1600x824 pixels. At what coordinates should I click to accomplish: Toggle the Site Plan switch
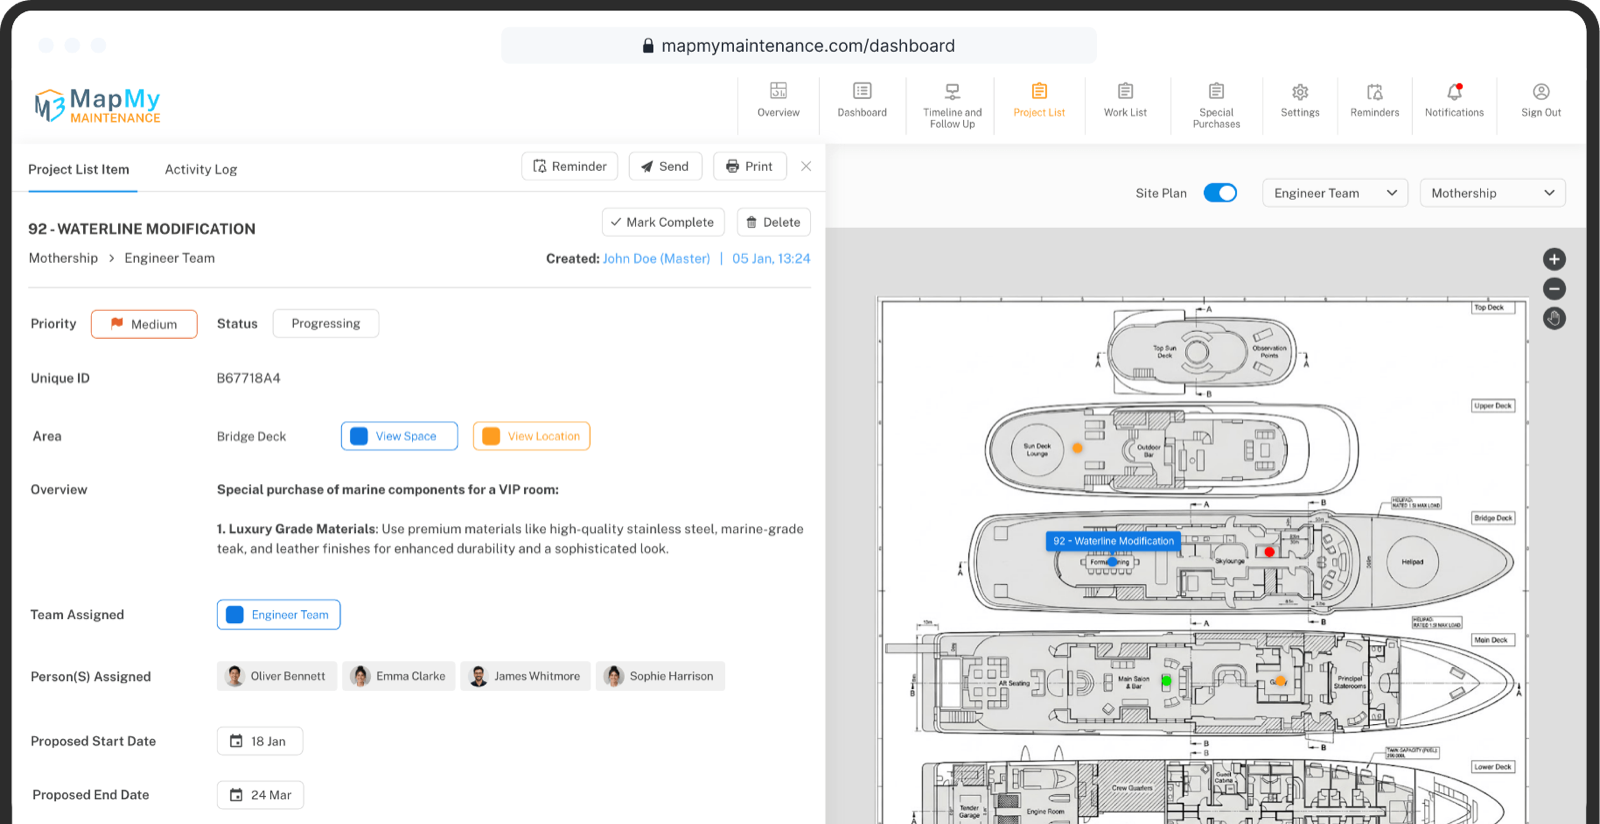(x=1220, y=193)
